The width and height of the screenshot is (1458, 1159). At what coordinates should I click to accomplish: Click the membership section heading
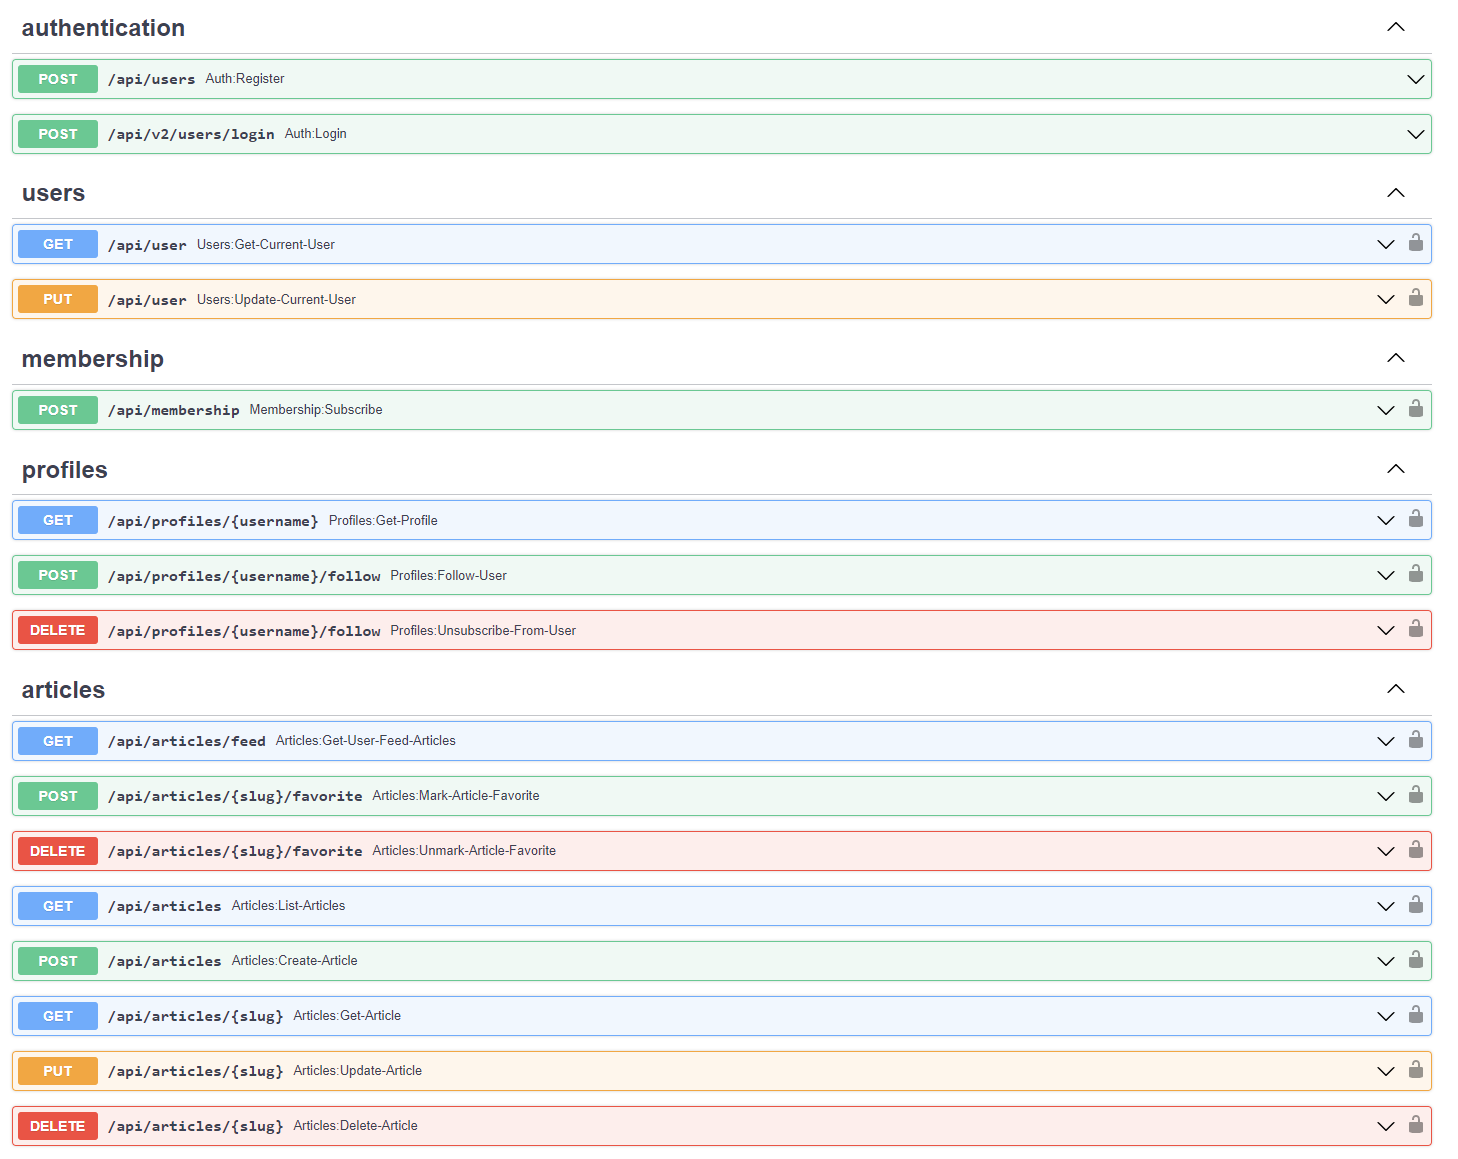93,359
